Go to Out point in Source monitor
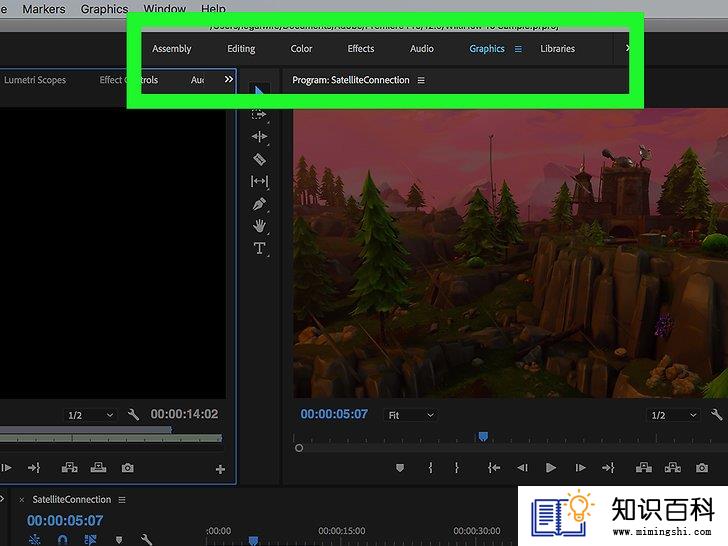This screenshot has width=728, height=546. pyautogui.click(x=34, y=468)
